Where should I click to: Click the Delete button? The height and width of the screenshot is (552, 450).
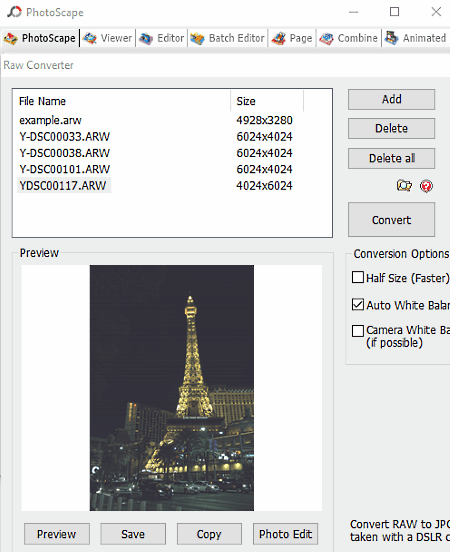pos(391,128)
